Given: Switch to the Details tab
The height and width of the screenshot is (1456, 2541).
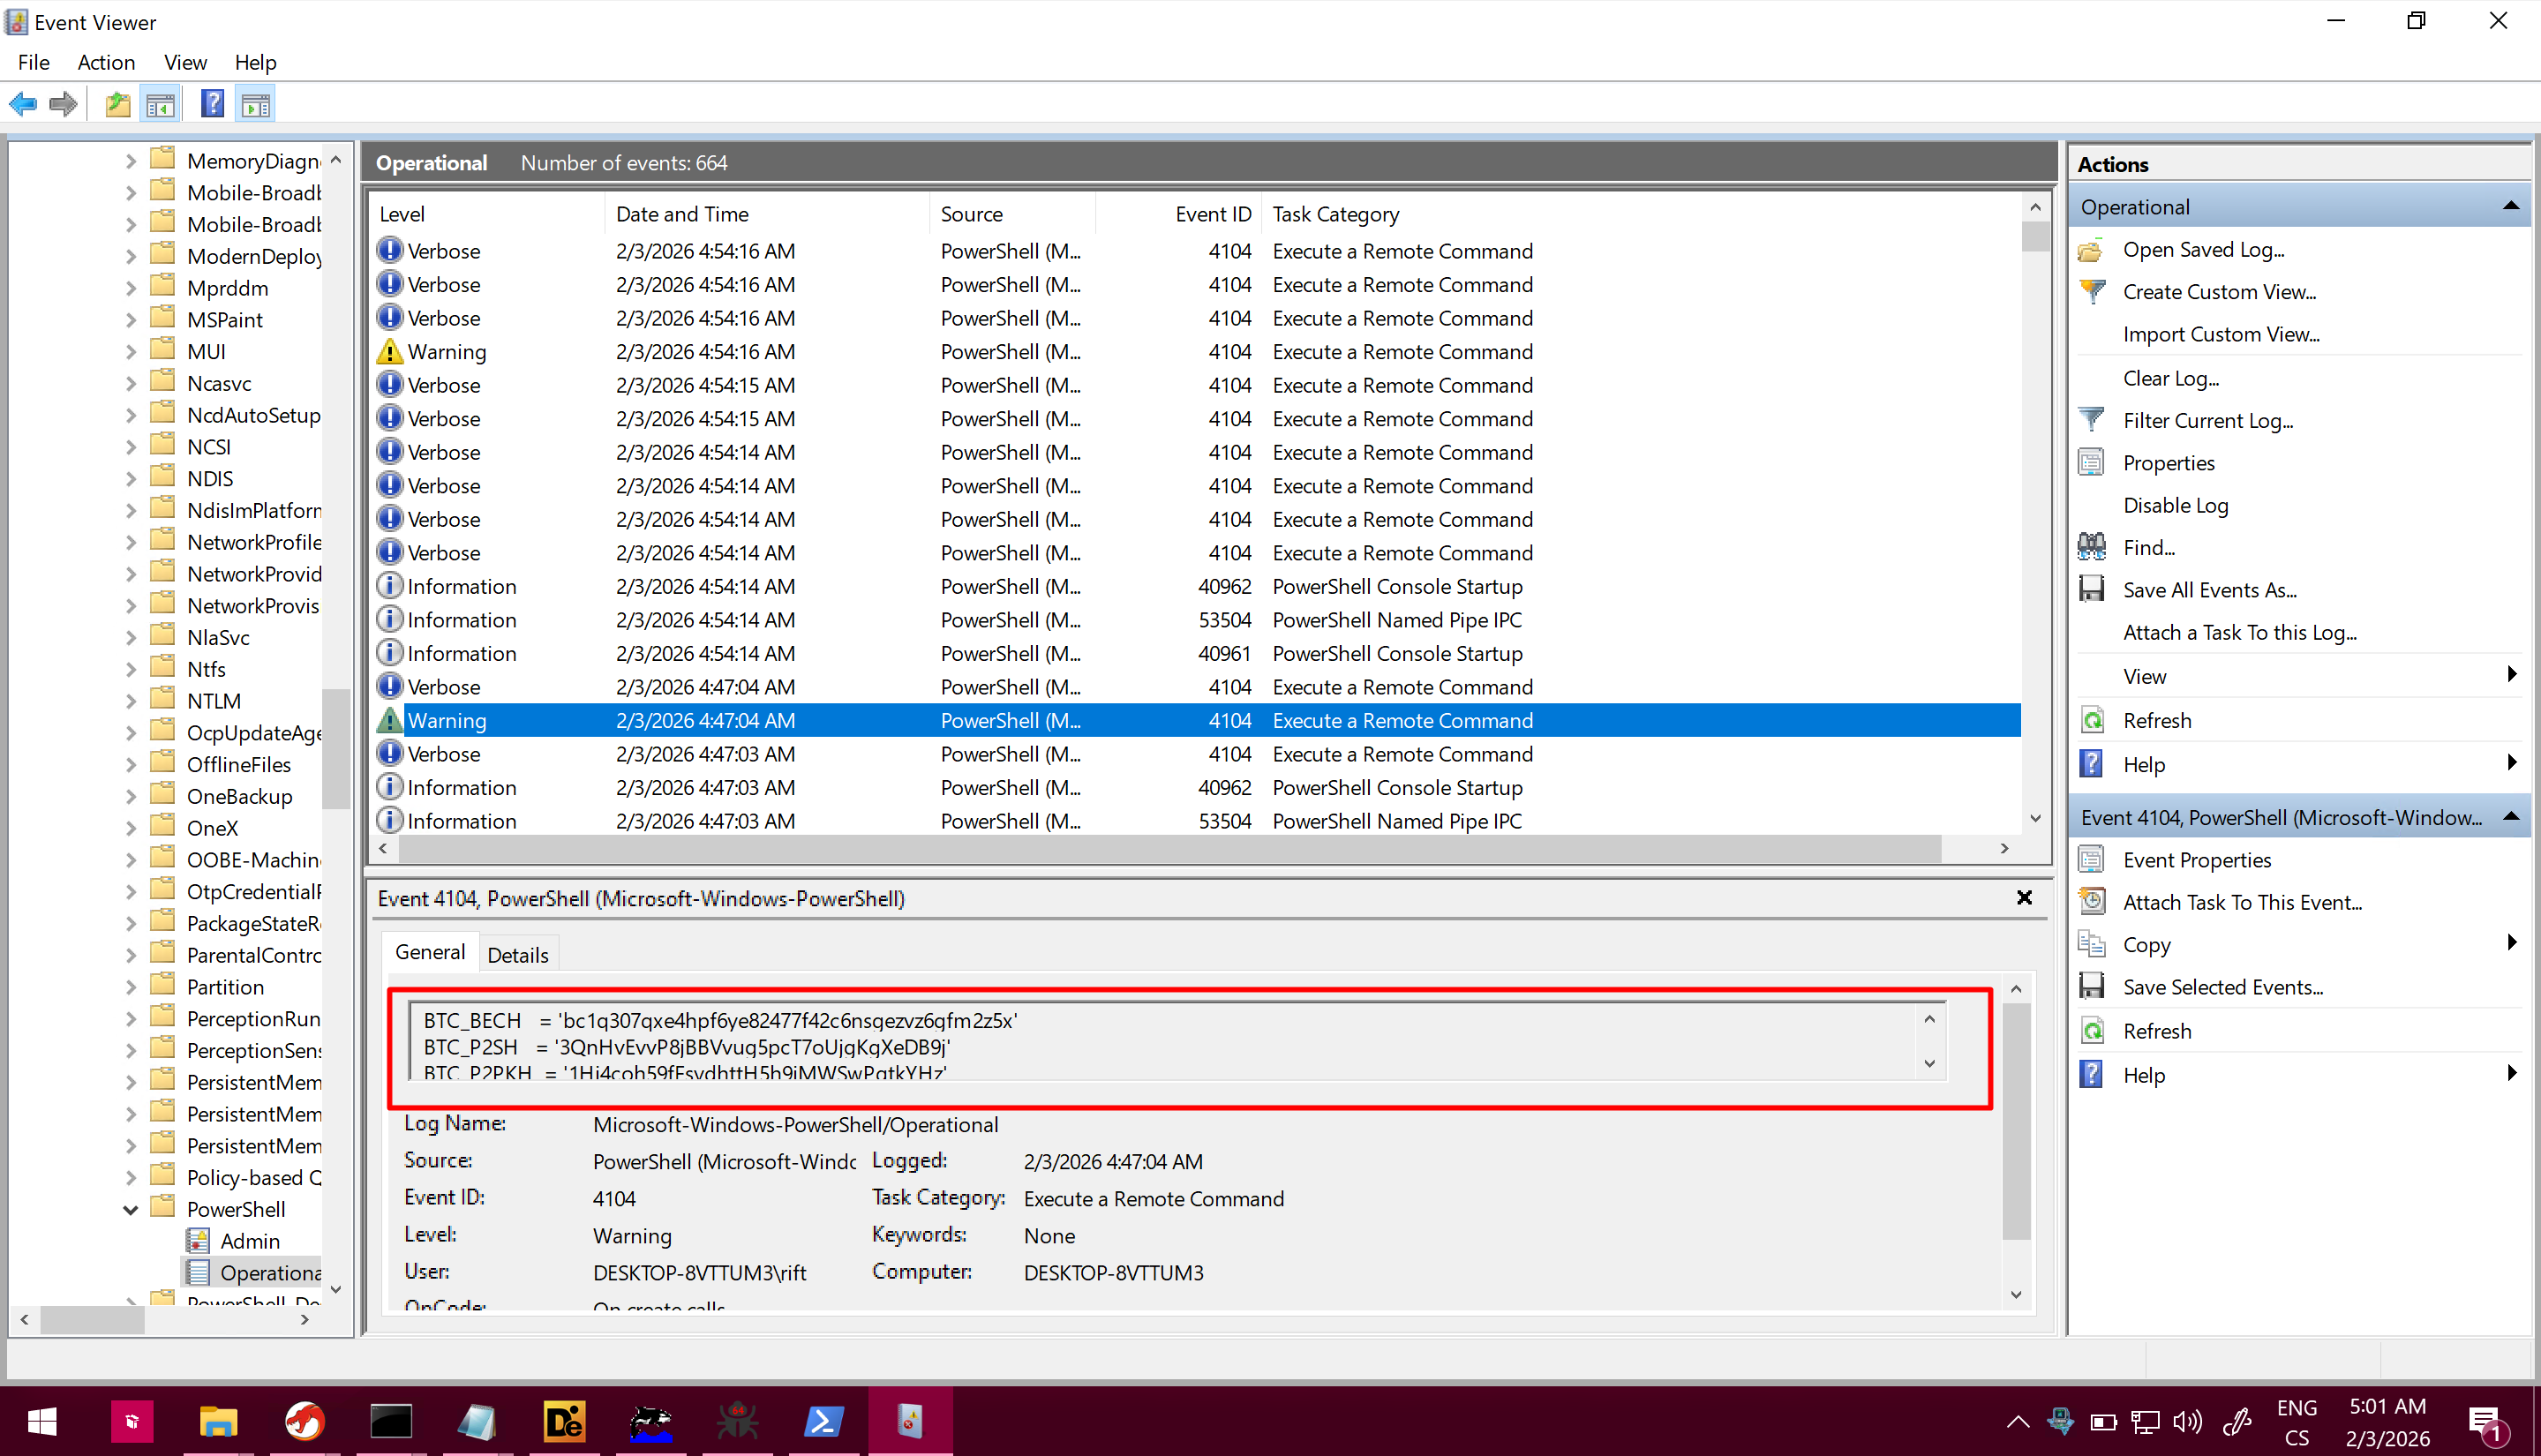Looking at the screenshot, I should 517,955.
